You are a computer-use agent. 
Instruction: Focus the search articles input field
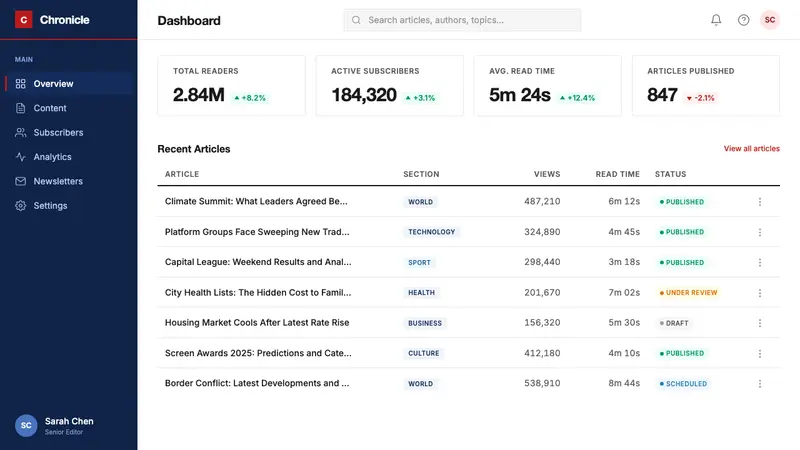[x=462, y=20]
